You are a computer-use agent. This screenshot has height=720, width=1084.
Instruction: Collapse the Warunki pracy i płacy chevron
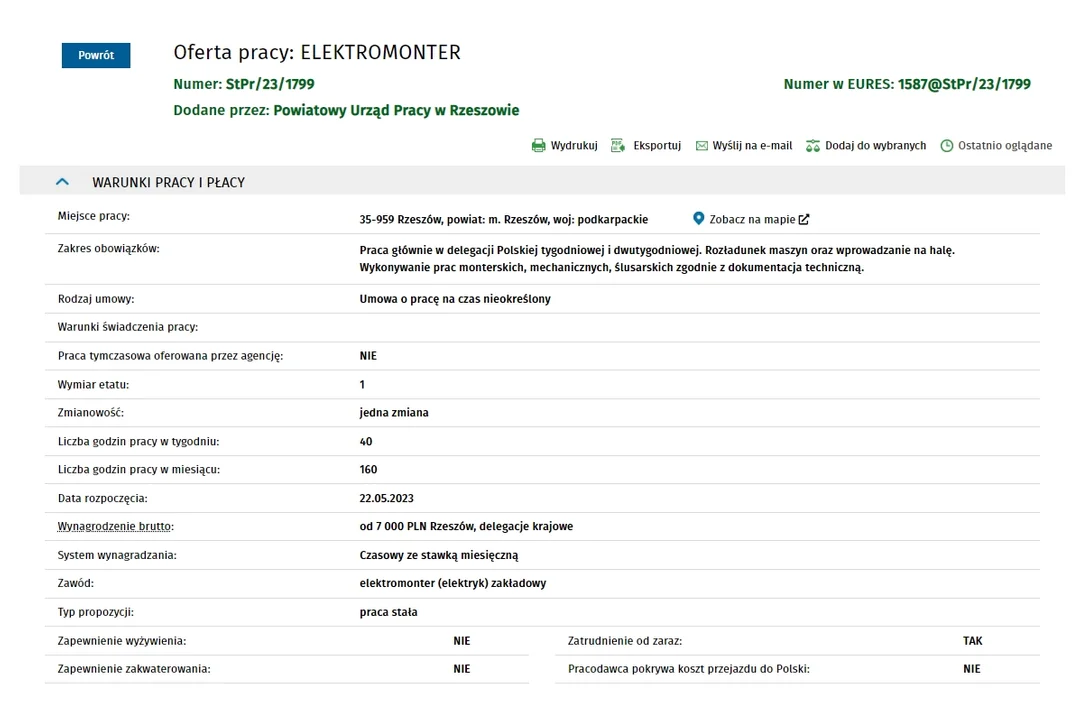coord(62,182)
